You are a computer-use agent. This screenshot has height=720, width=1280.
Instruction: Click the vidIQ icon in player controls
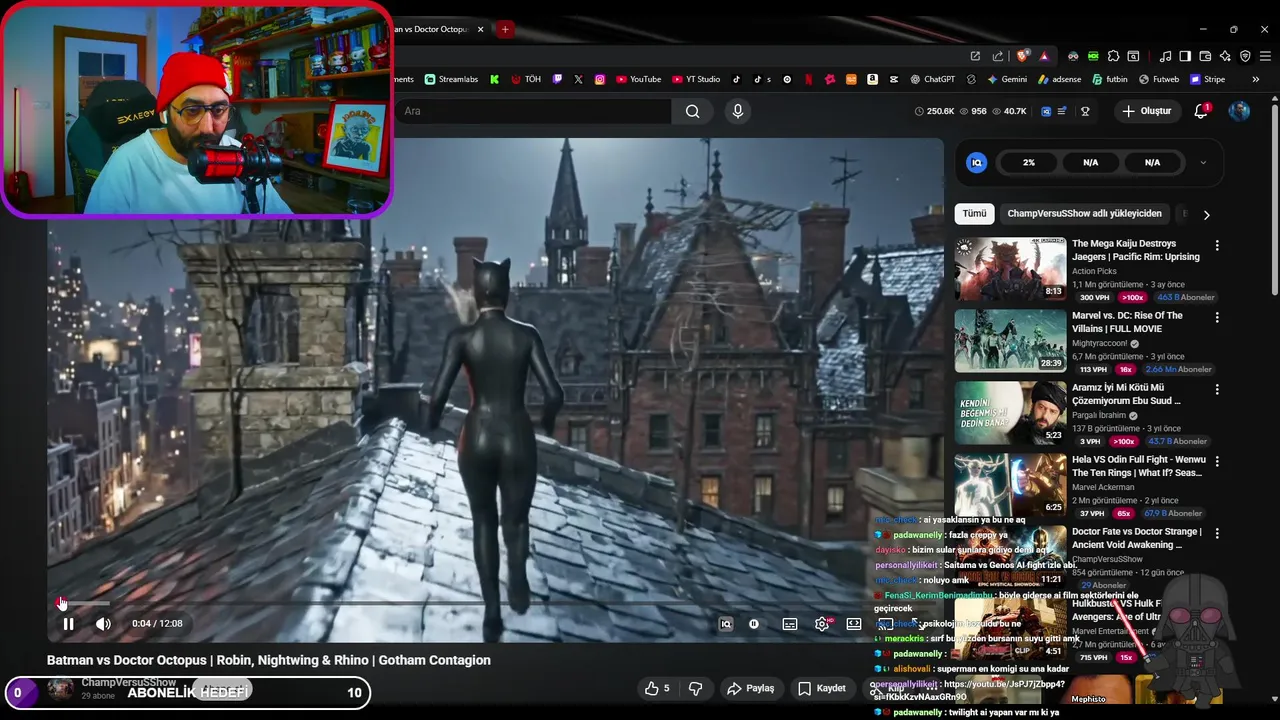tap(726, 624)
